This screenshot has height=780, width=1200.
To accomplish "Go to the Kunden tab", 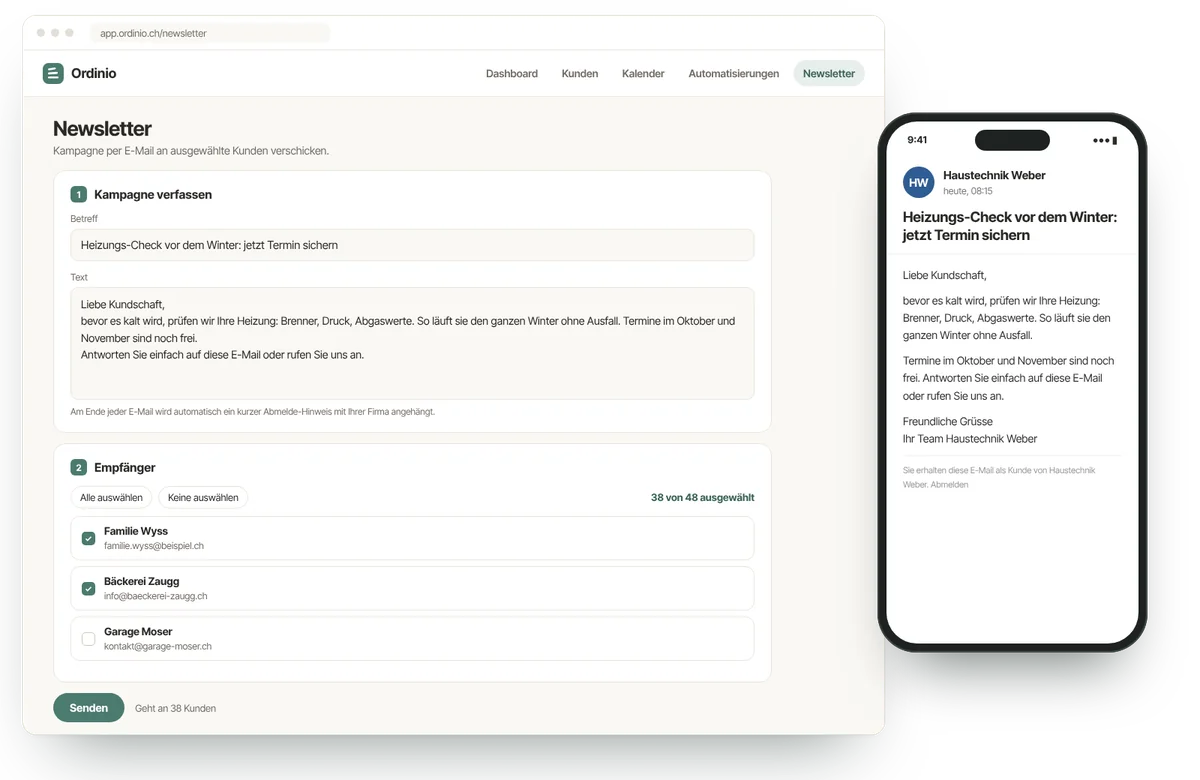I will (580, 73).
